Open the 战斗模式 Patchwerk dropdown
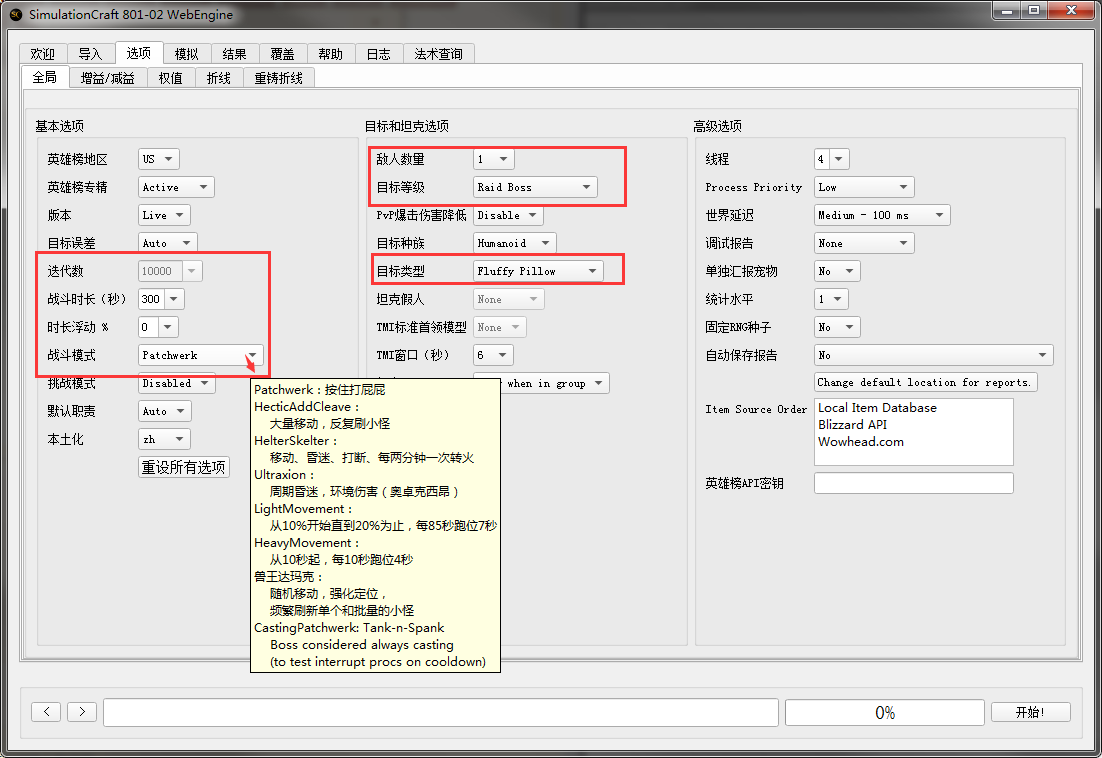Viewport: 1102px width, 758px height. point(200,355)
